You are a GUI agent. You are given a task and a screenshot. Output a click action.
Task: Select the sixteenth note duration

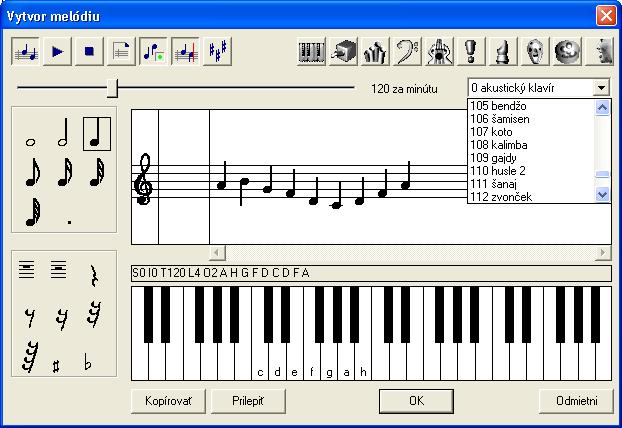click(x=65, y=172)
